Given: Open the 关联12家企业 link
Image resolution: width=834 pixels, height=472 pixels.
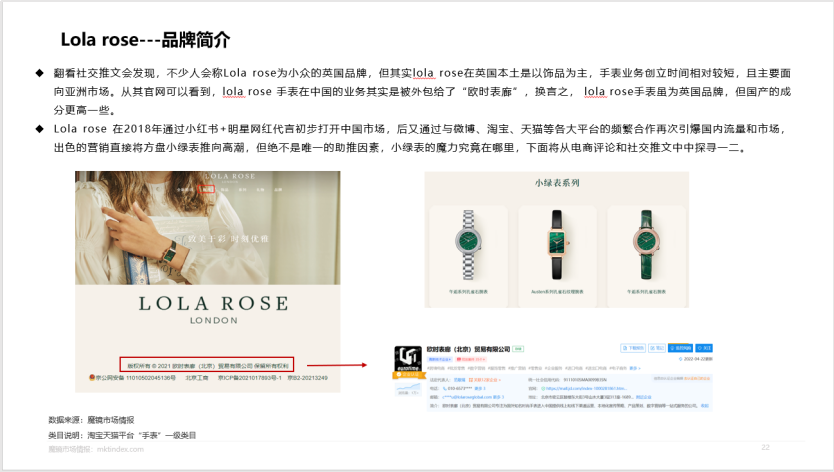Looking at the screenshot, I should tap(485, 380).
